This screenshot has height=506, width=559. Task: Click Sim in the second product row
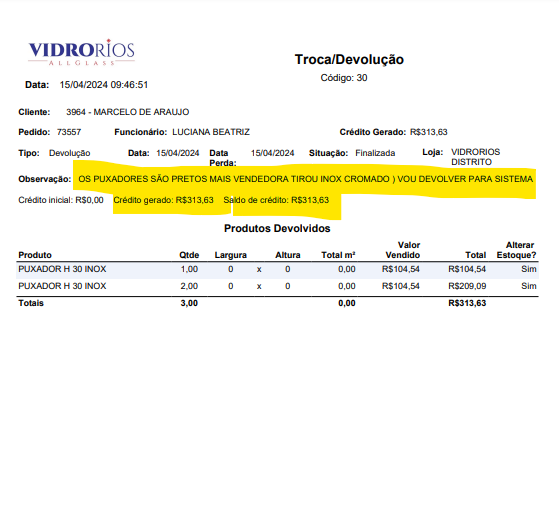tap(529, 286)
